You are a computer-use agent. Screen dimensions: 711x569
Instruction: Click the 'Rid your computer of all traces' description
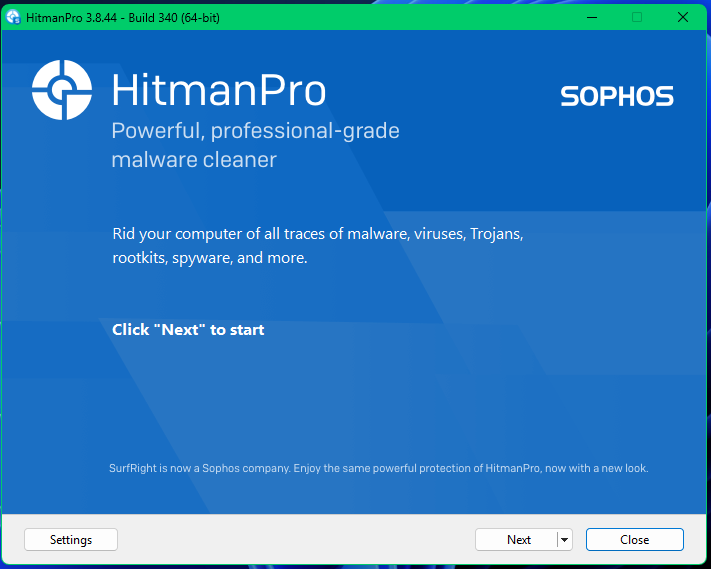pos(318,246)
